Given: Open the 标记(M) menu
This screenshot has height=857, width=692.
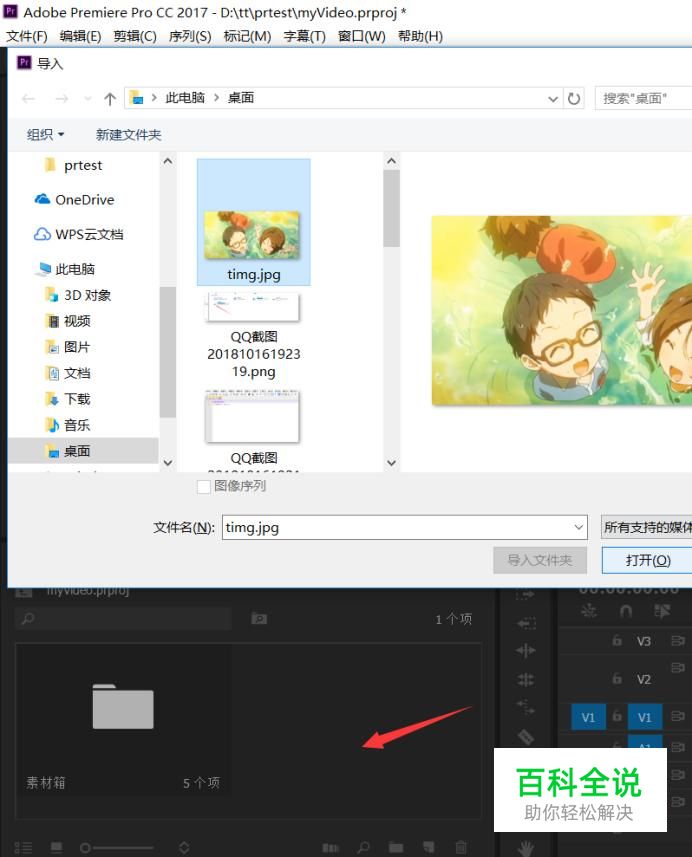Looking at the screenshot, I should pyautogui.click(x=248, y=36).
